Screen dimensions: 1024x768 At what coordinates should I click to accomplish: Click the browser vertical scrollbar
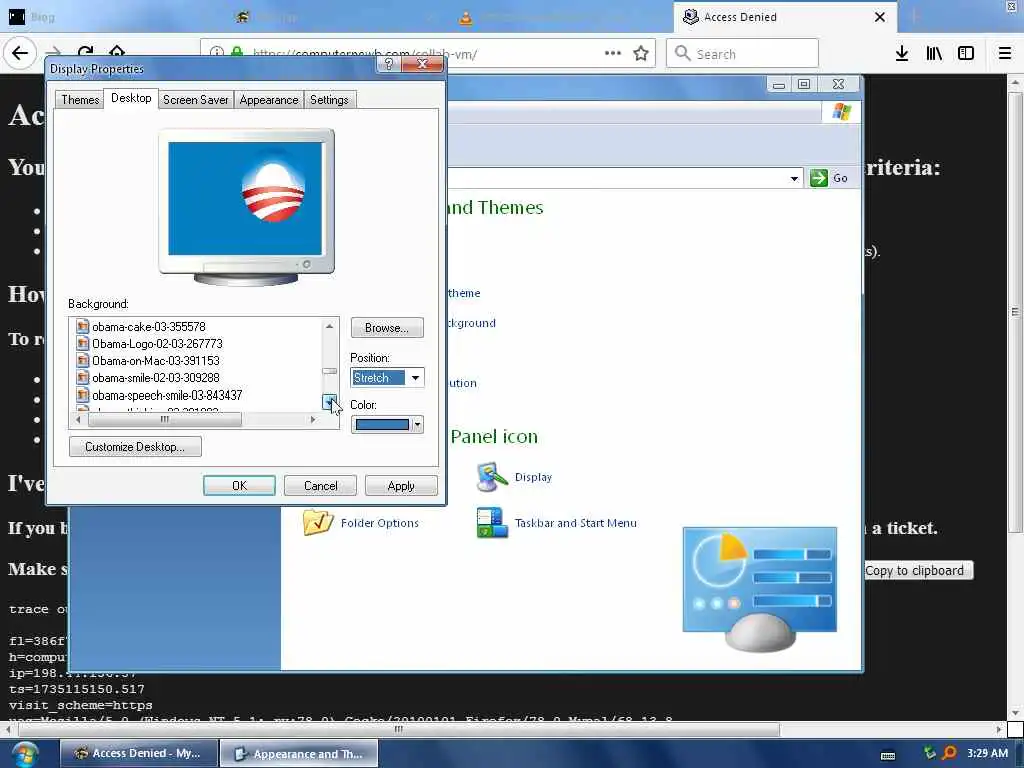tap(1015, 312)
